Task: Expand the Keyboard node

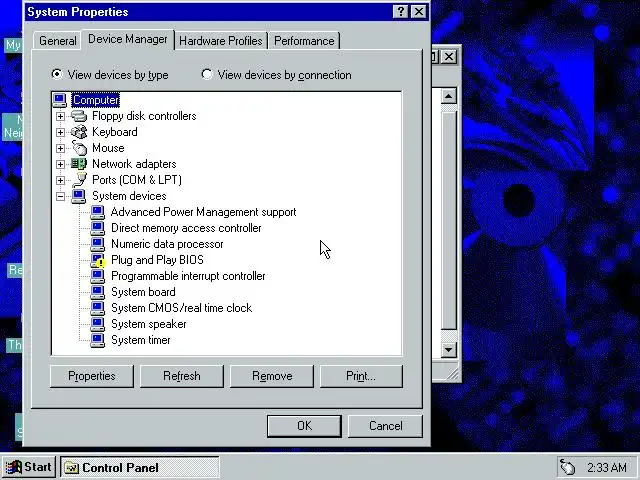Action: pos(60,132)
